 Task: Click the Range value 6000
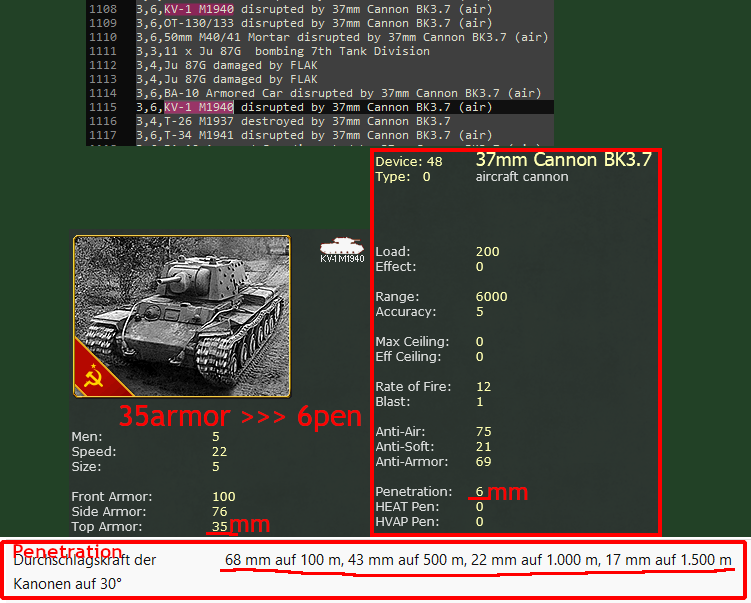click(491, 296)
